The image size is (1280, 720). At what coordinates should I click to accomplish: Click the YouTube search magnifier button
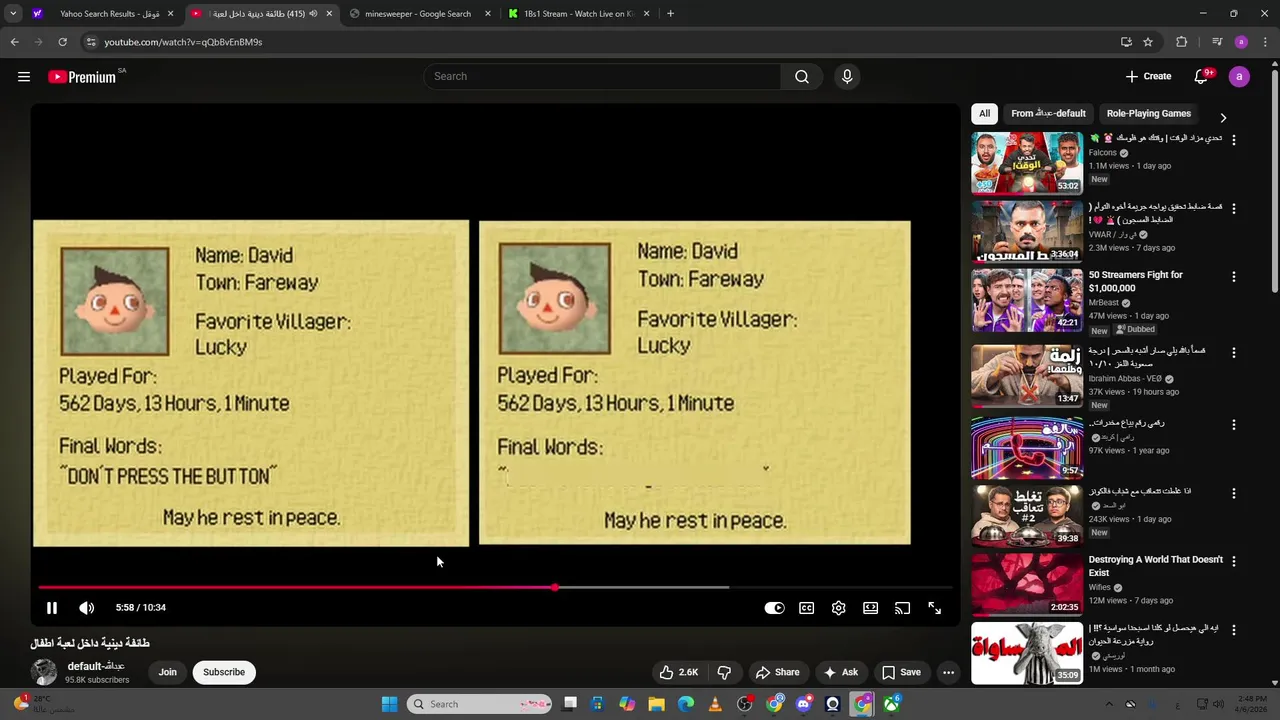click(x=801, y=77)
